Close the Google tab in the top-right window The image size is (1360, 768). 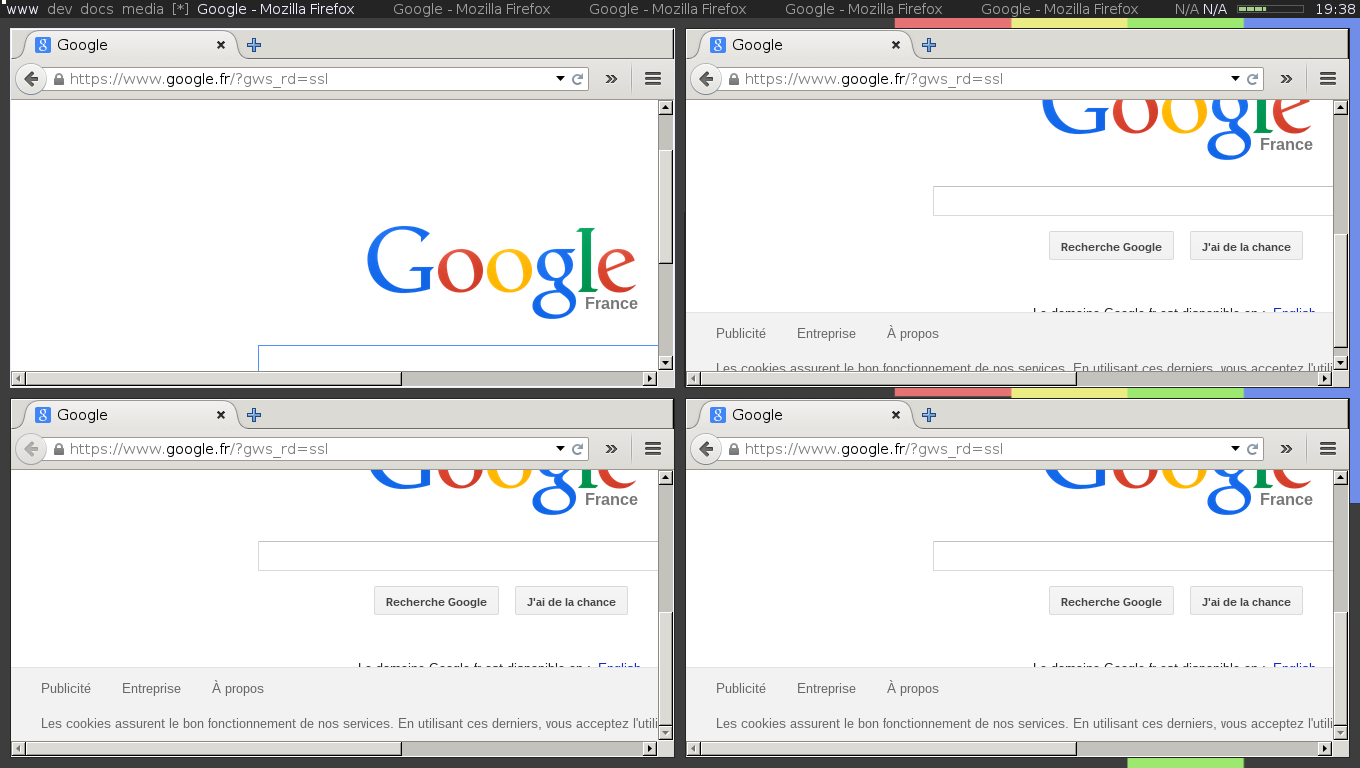(x=896, y=45)
